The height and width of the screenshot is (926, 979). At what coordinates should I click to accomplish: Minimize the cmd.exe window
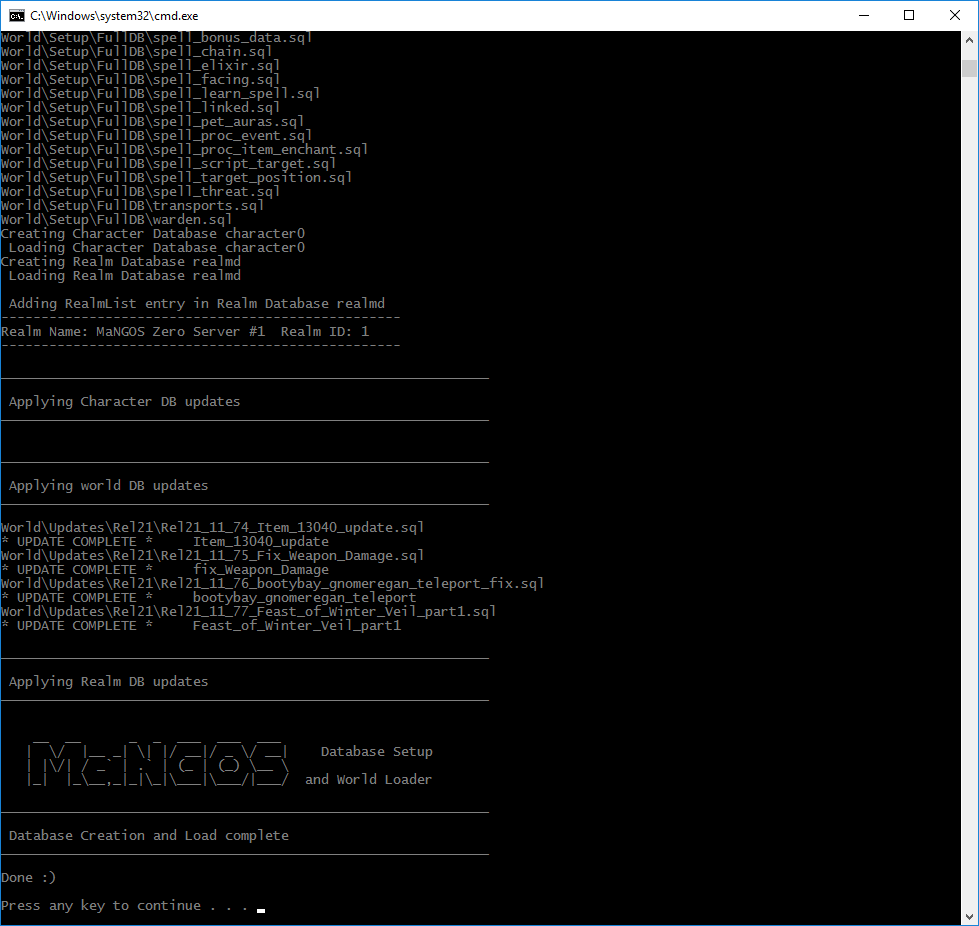(x=864, y=16)
